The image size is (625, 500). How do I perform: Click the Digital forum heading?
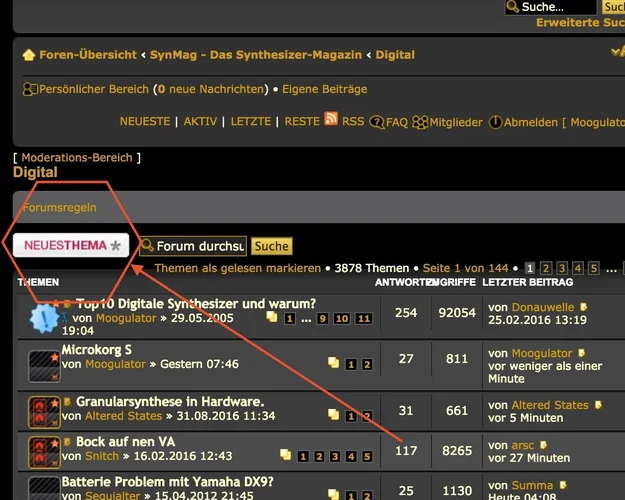(x=35, y=172)
